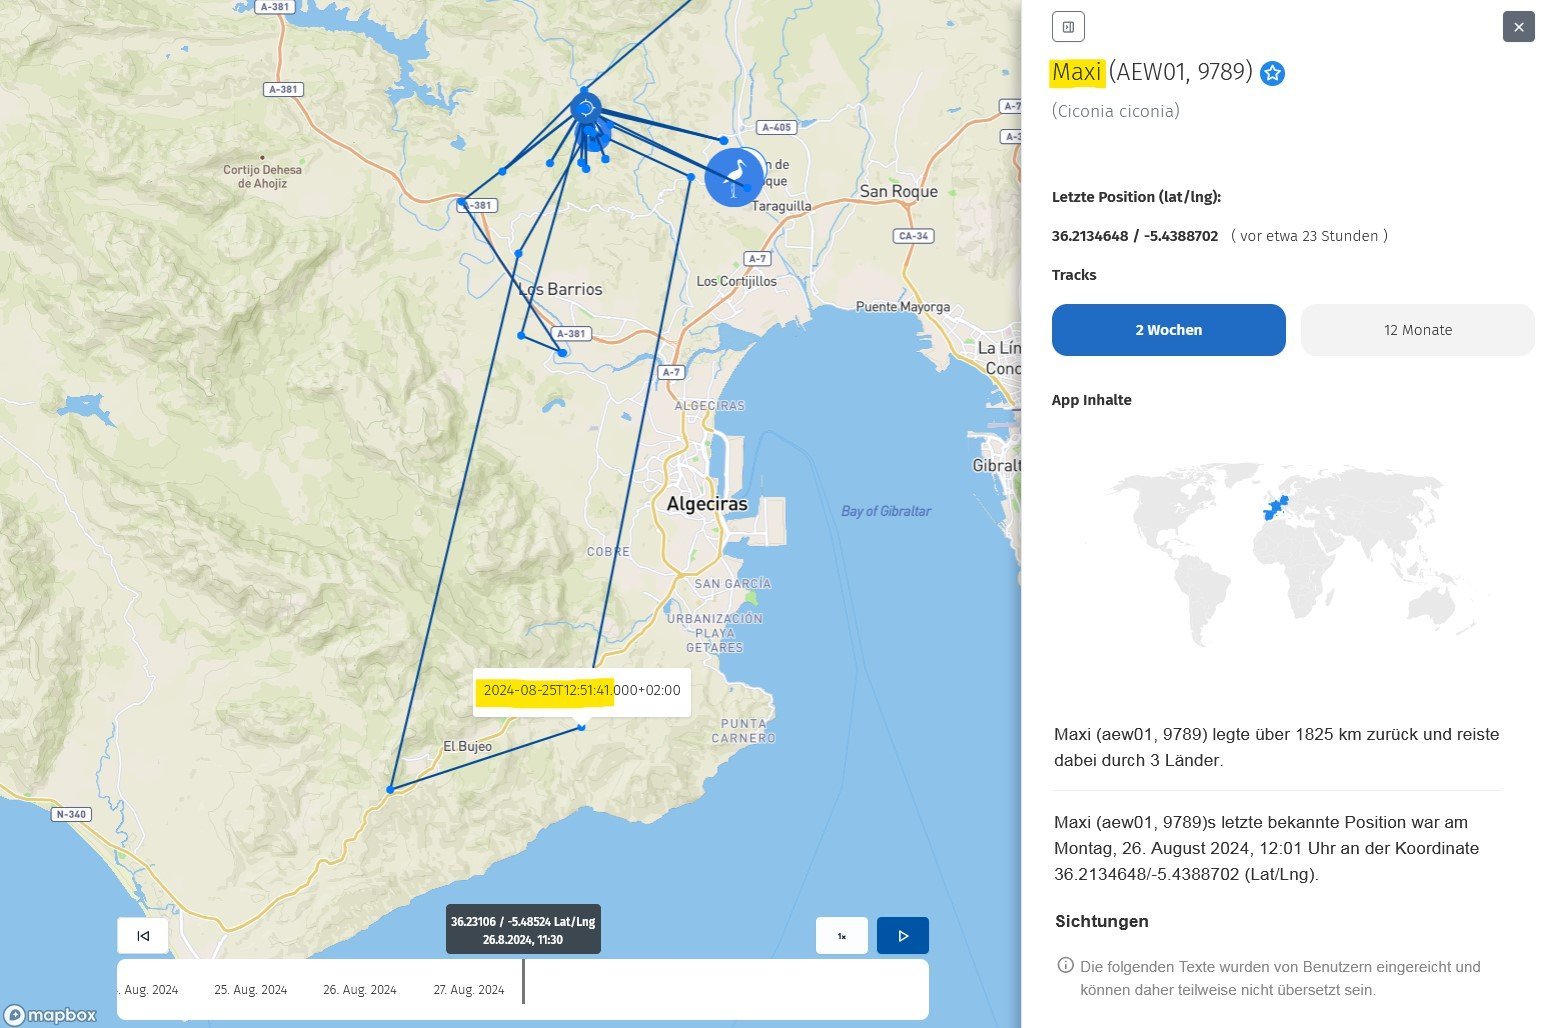
Task: Close the Maxi details panel
Action: tap(1518, 27)
